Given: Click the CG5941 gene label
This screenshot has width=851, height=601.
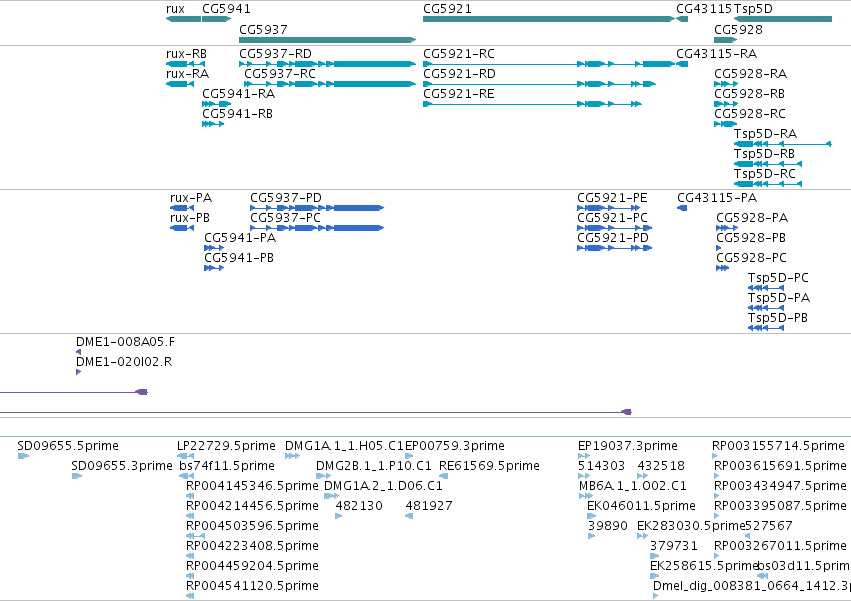Looking at the screenshot, I should pyautogui.click(x=226, y=9).
